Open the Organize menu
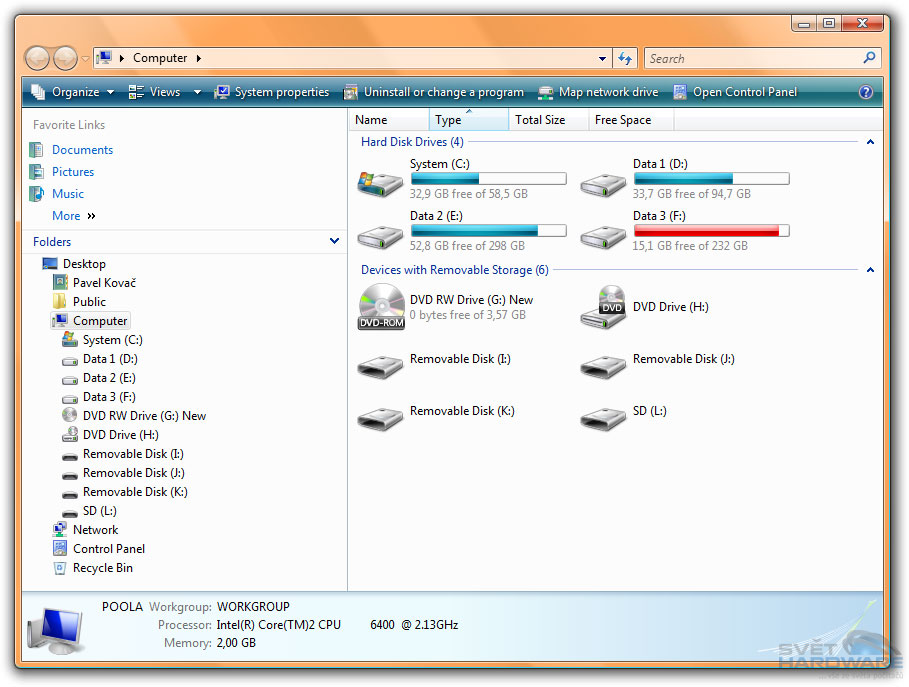The width and height of the screenshot is (909, 687). tap(67, 92)
